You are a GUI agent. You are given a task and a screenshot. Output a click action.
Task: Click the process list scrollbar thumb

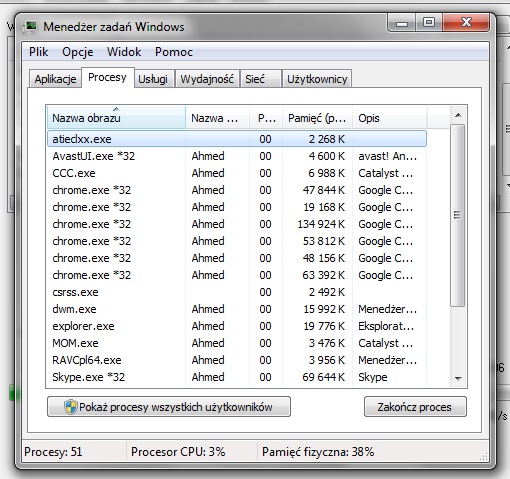(458, 215)
